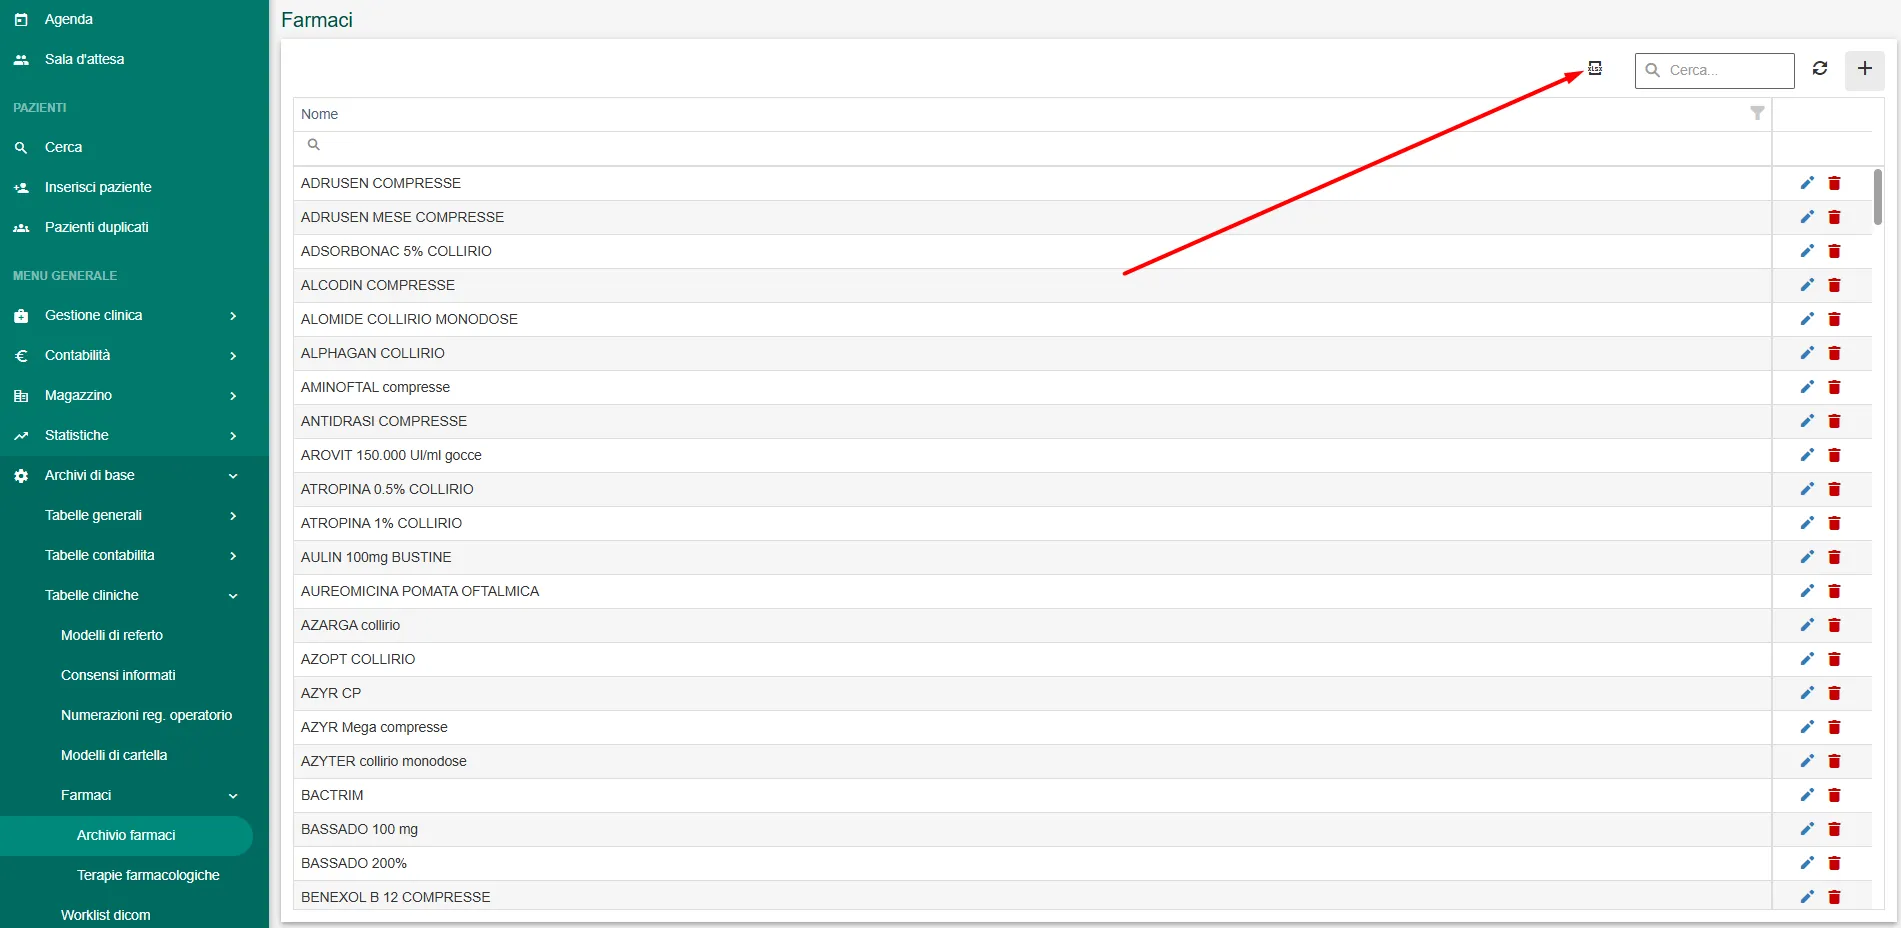Delete AULIN 100mg BUSTINE row

(x=1834, y=557)
